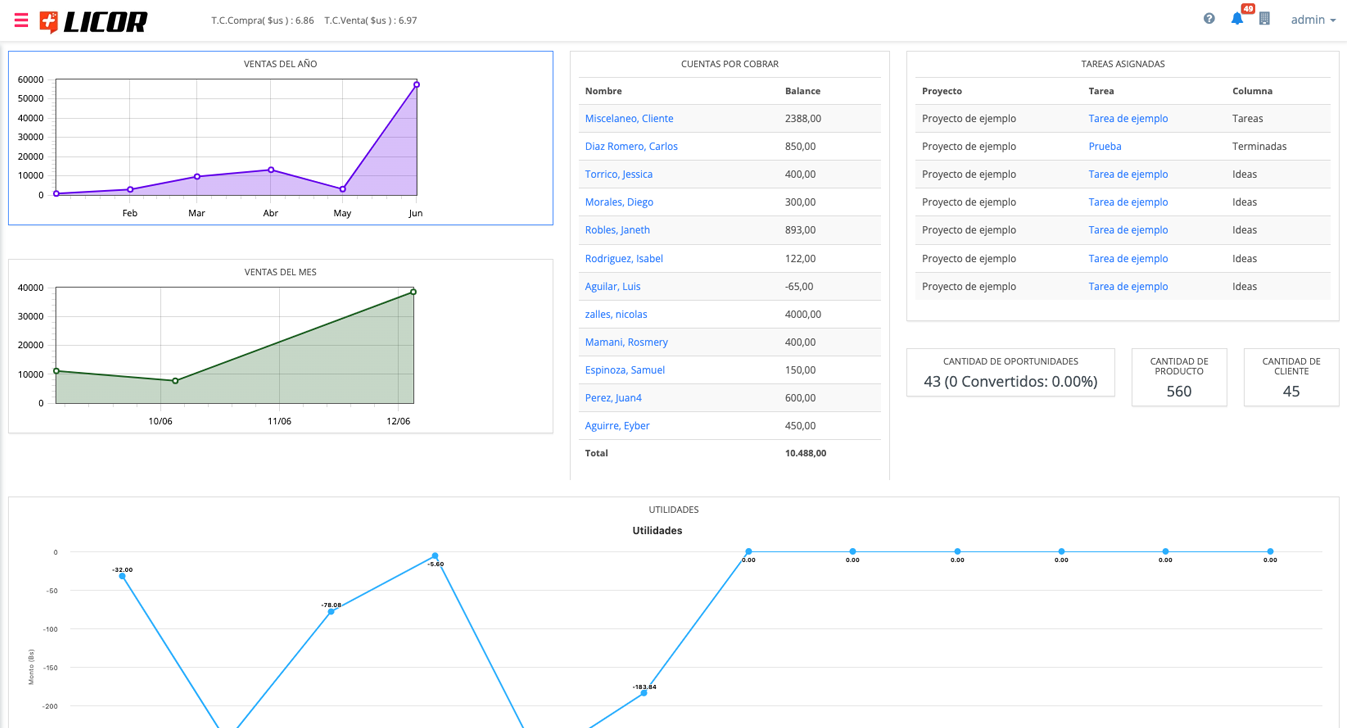Open the hamburger menu

coord(21,20)
